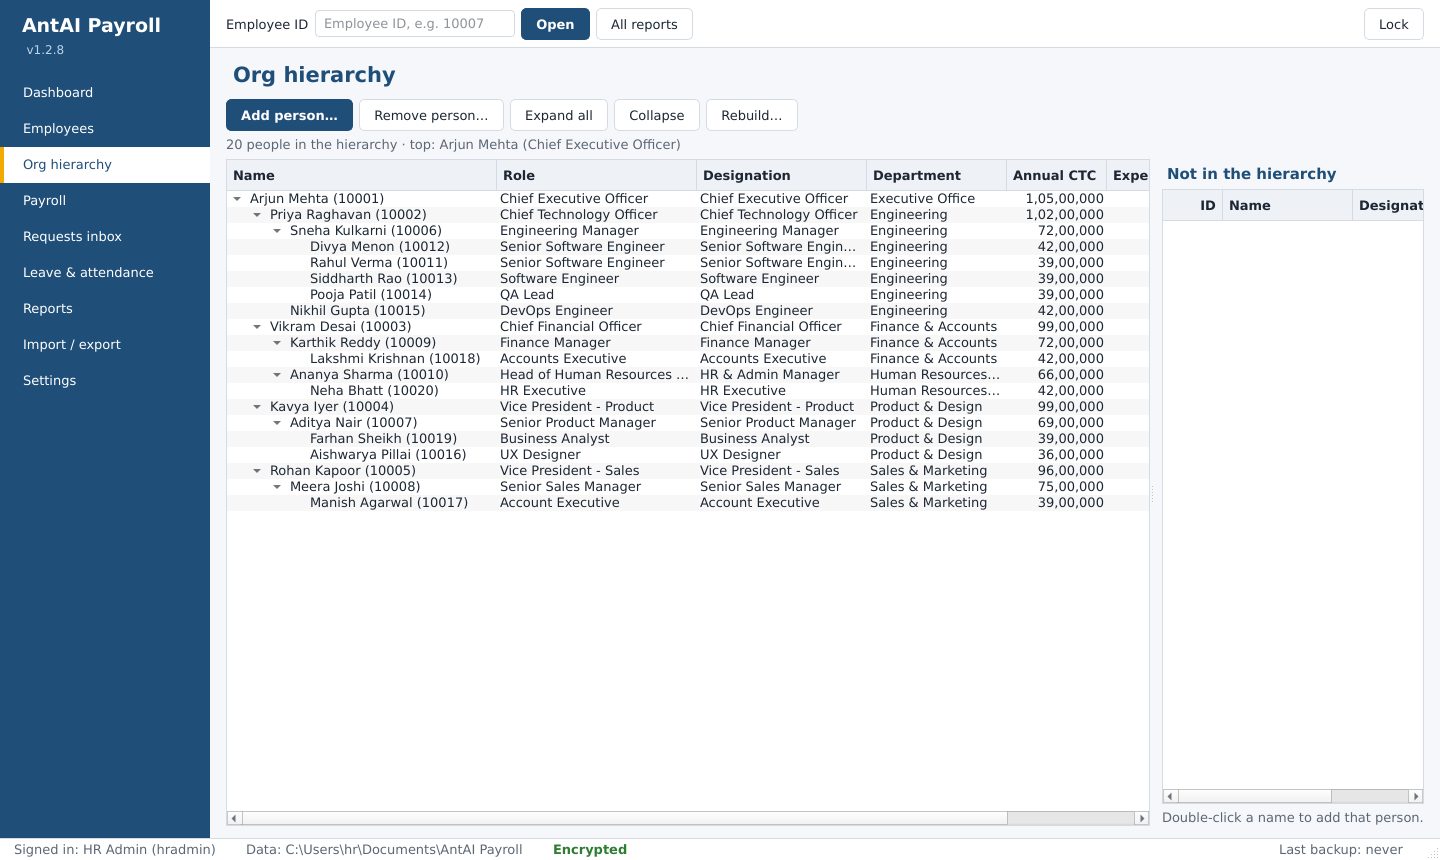Collapse Kavya Iyer's branch arrow
Screen dimensions: 1440x860
pos(257,407)
